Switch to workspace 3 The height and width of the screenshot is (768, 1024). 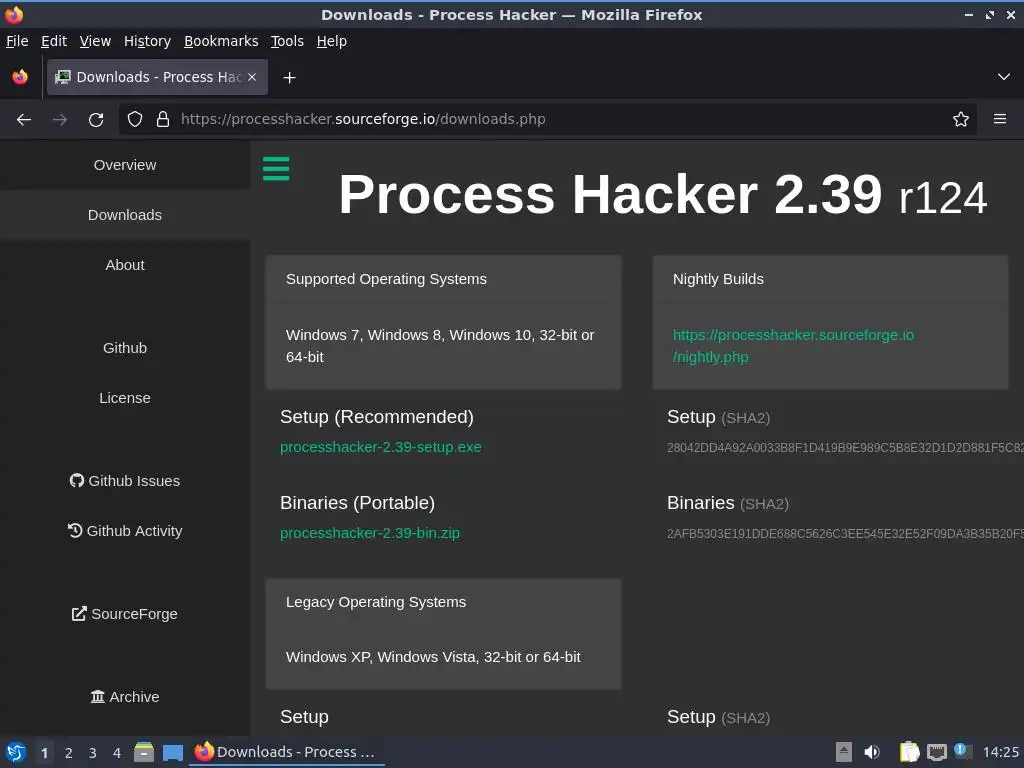[x=93, y=753]
